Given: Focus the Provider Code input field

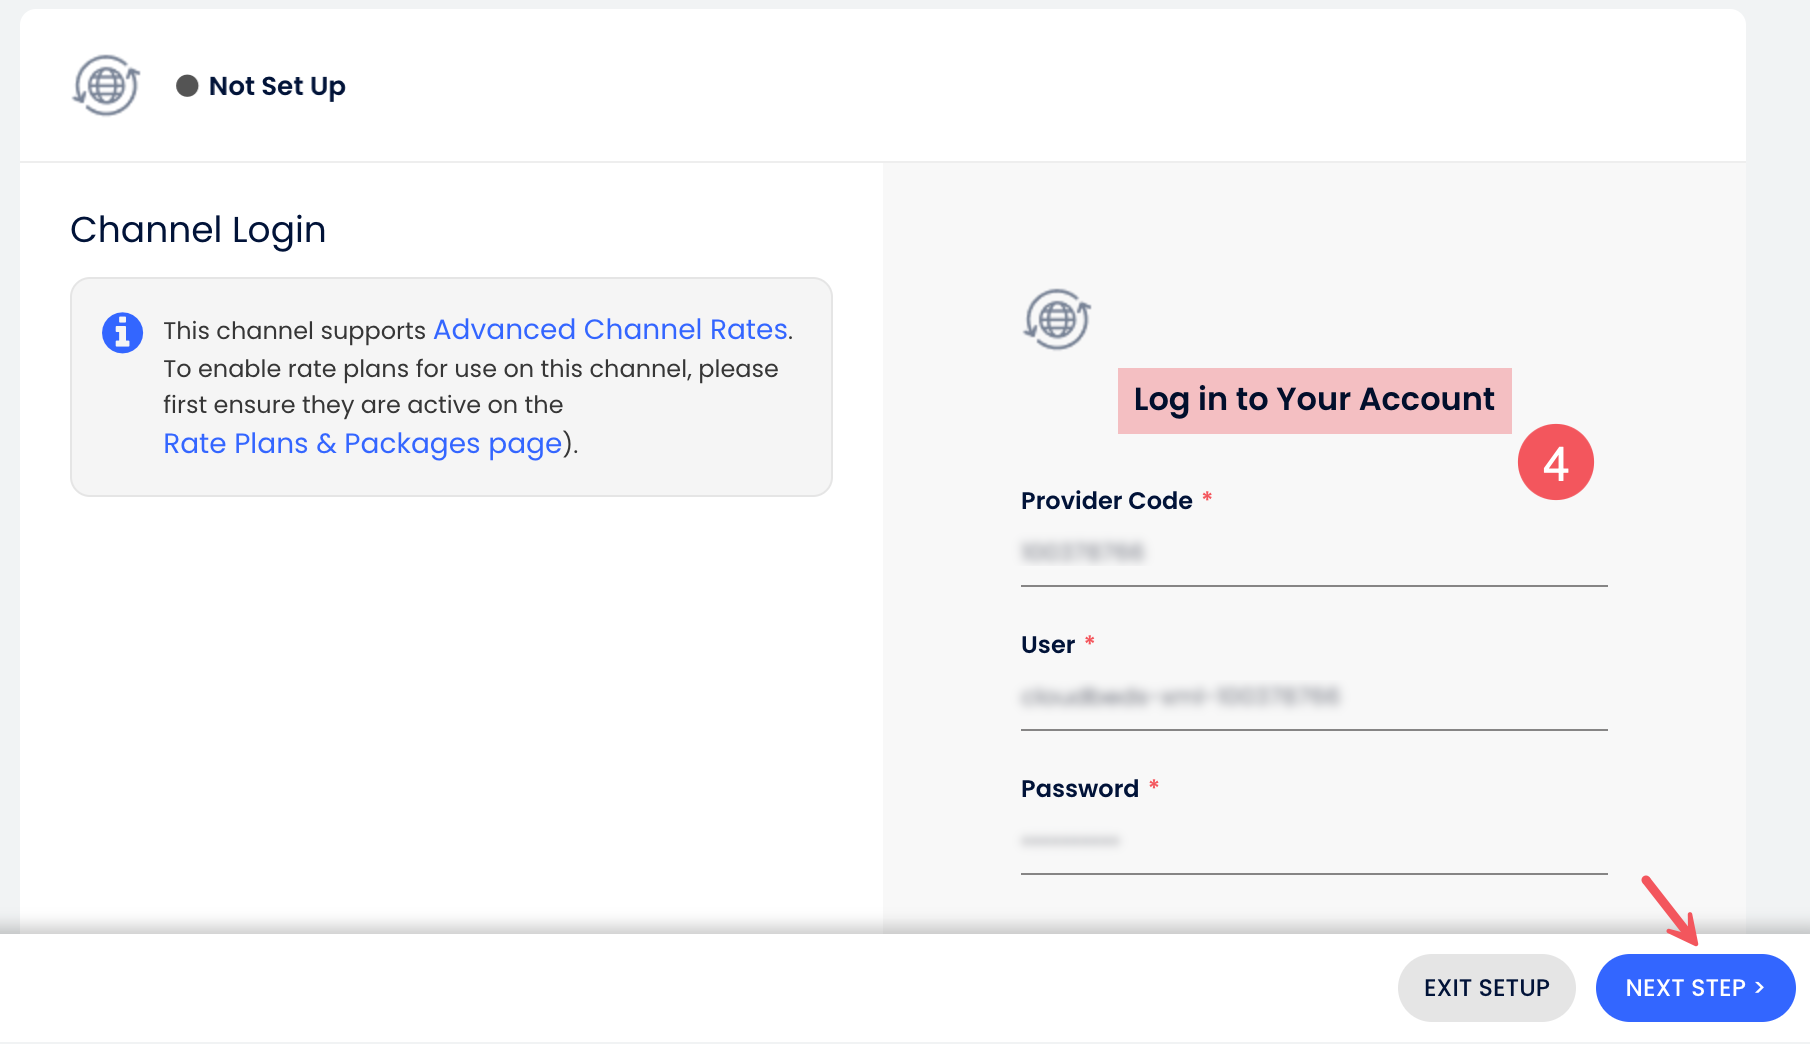Looking at the screenshot, I should (x=1313, y=552).
